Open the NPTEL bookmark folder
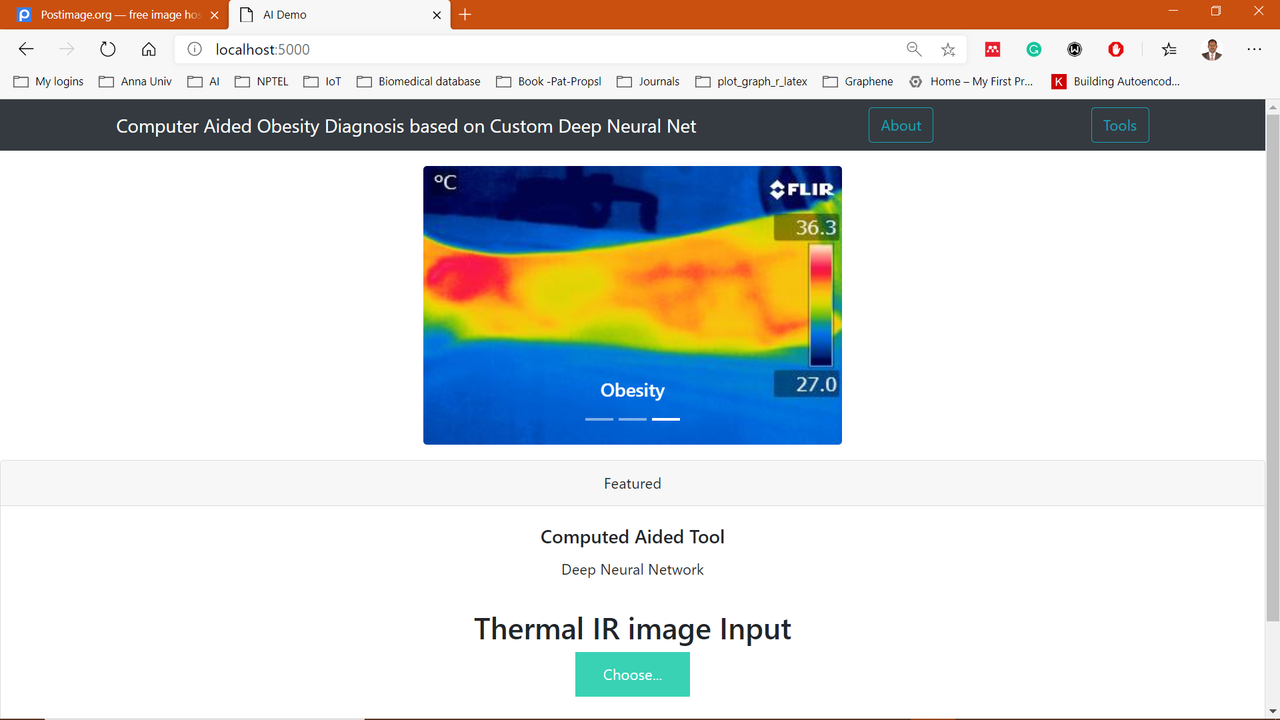This screenshot has width=1280, height=720. [261, 82]
